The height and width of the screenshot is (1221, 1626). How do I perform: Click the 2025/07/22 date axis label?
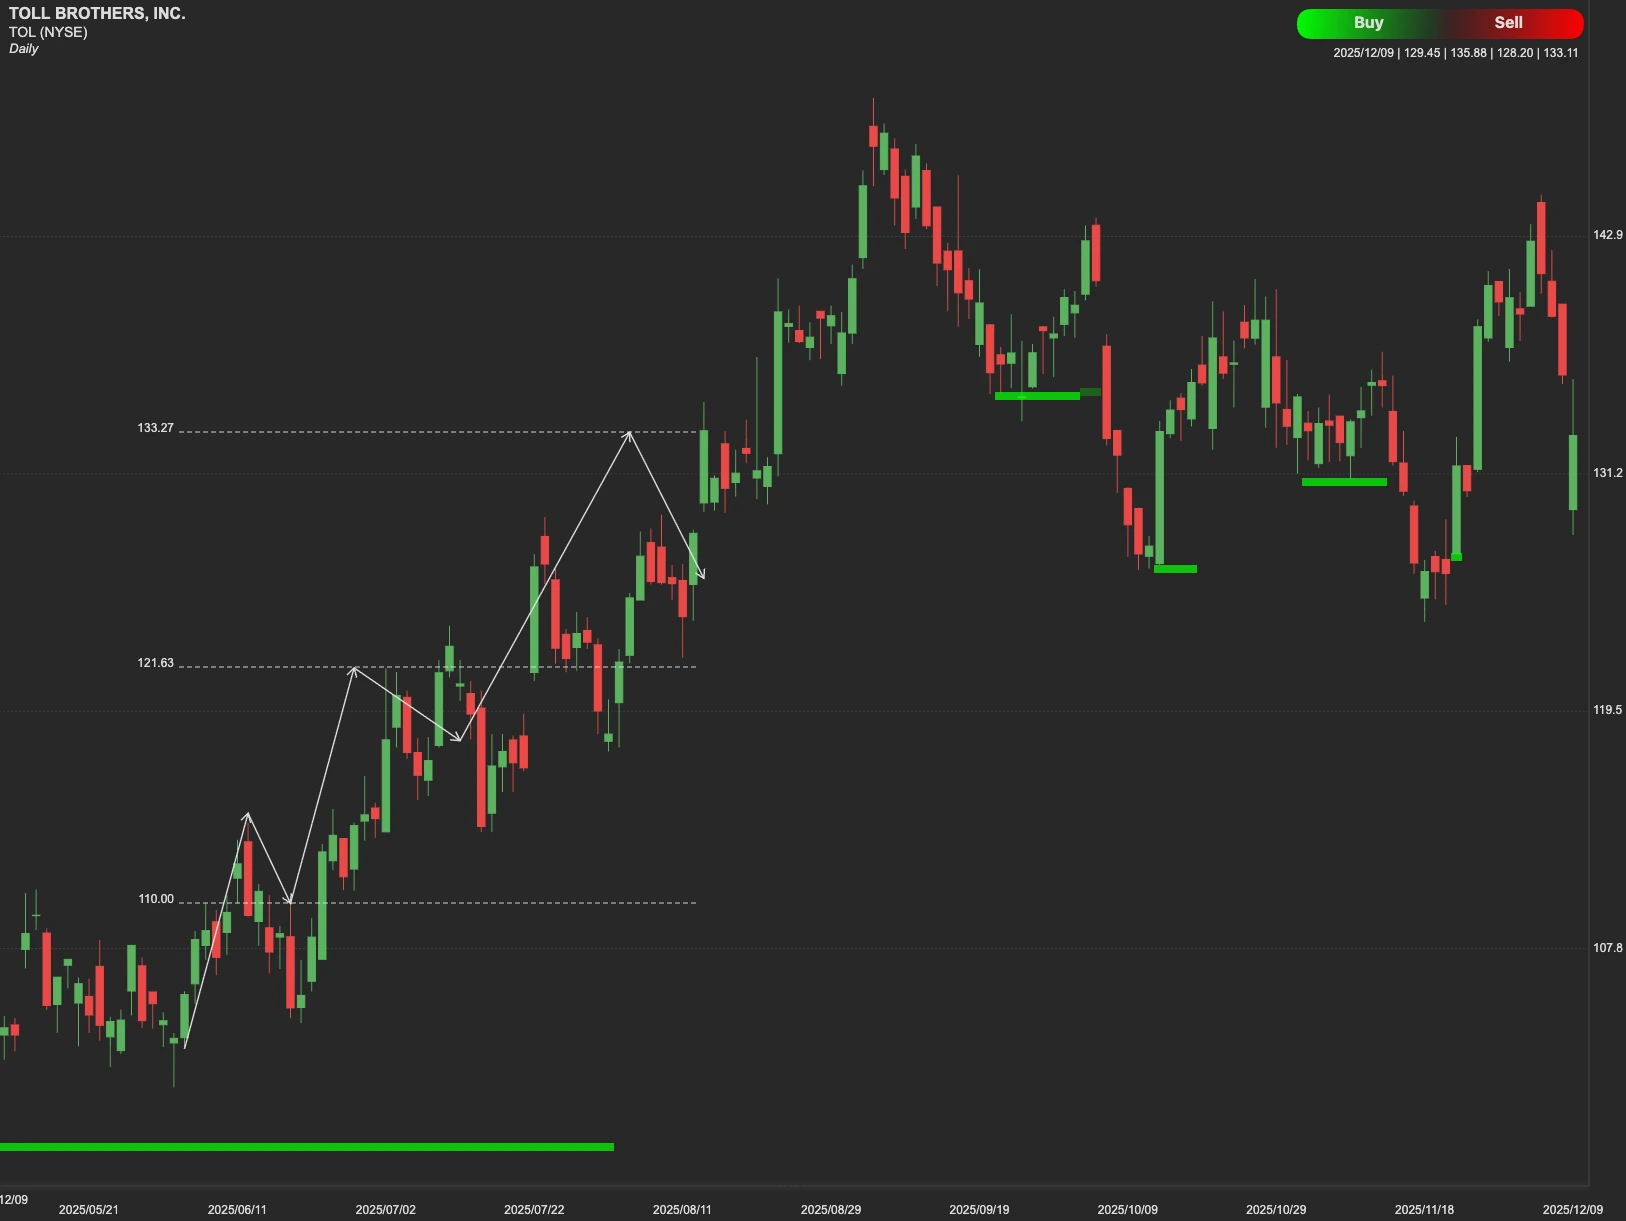(x=534, y=1210)
